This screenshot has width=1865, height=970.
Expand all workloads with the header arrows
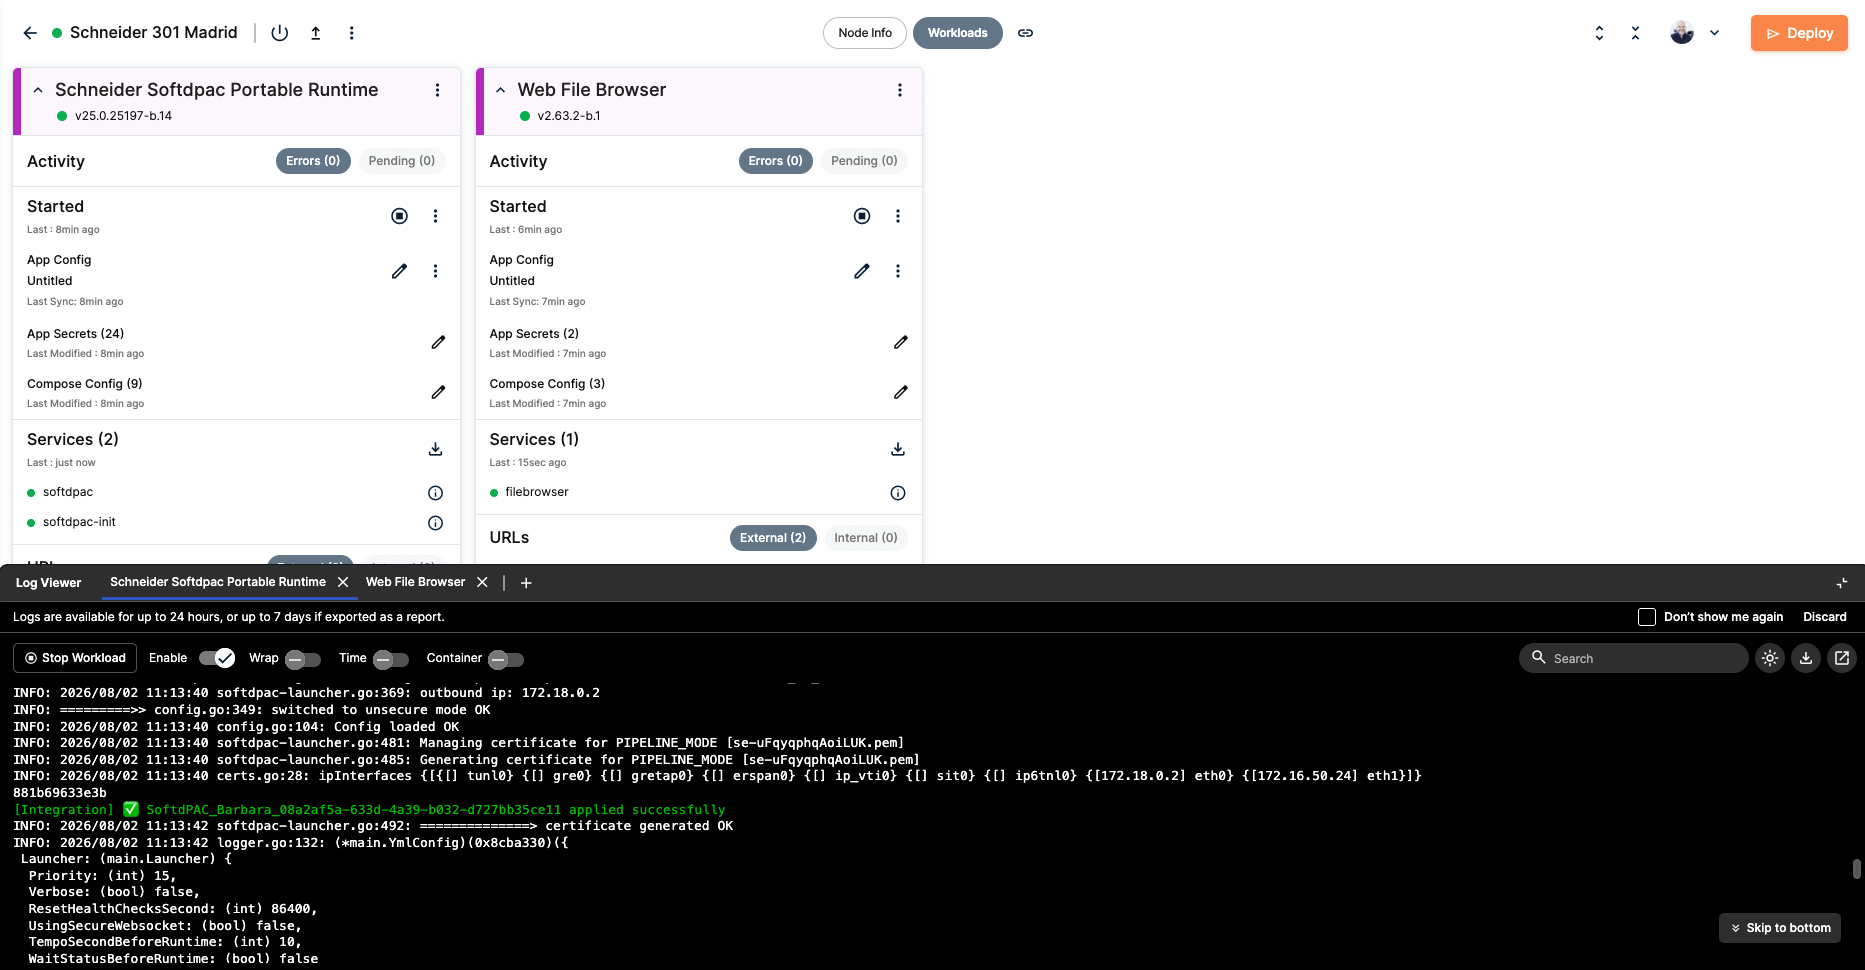[1599, 33]
